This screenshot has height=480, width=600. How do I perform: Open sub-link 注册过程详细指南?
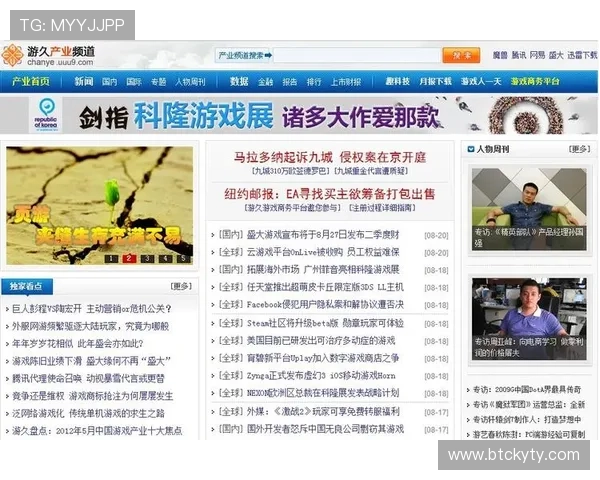[x=382, y=208]
